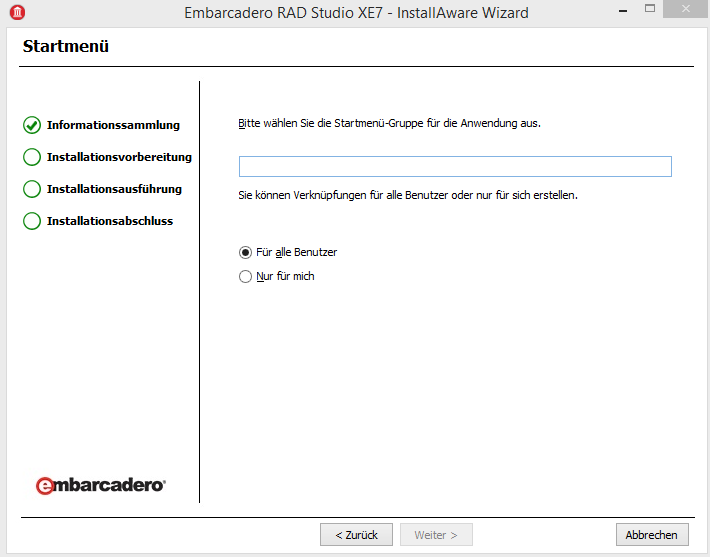
Task: Click the red InstallAware title bar icon
Action: (18, 12)
